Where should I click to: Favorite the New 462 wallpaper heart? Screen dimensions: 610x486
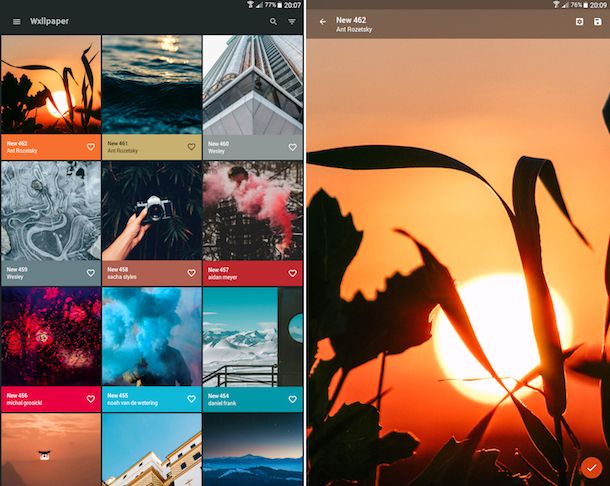click(x=91, y=147)
